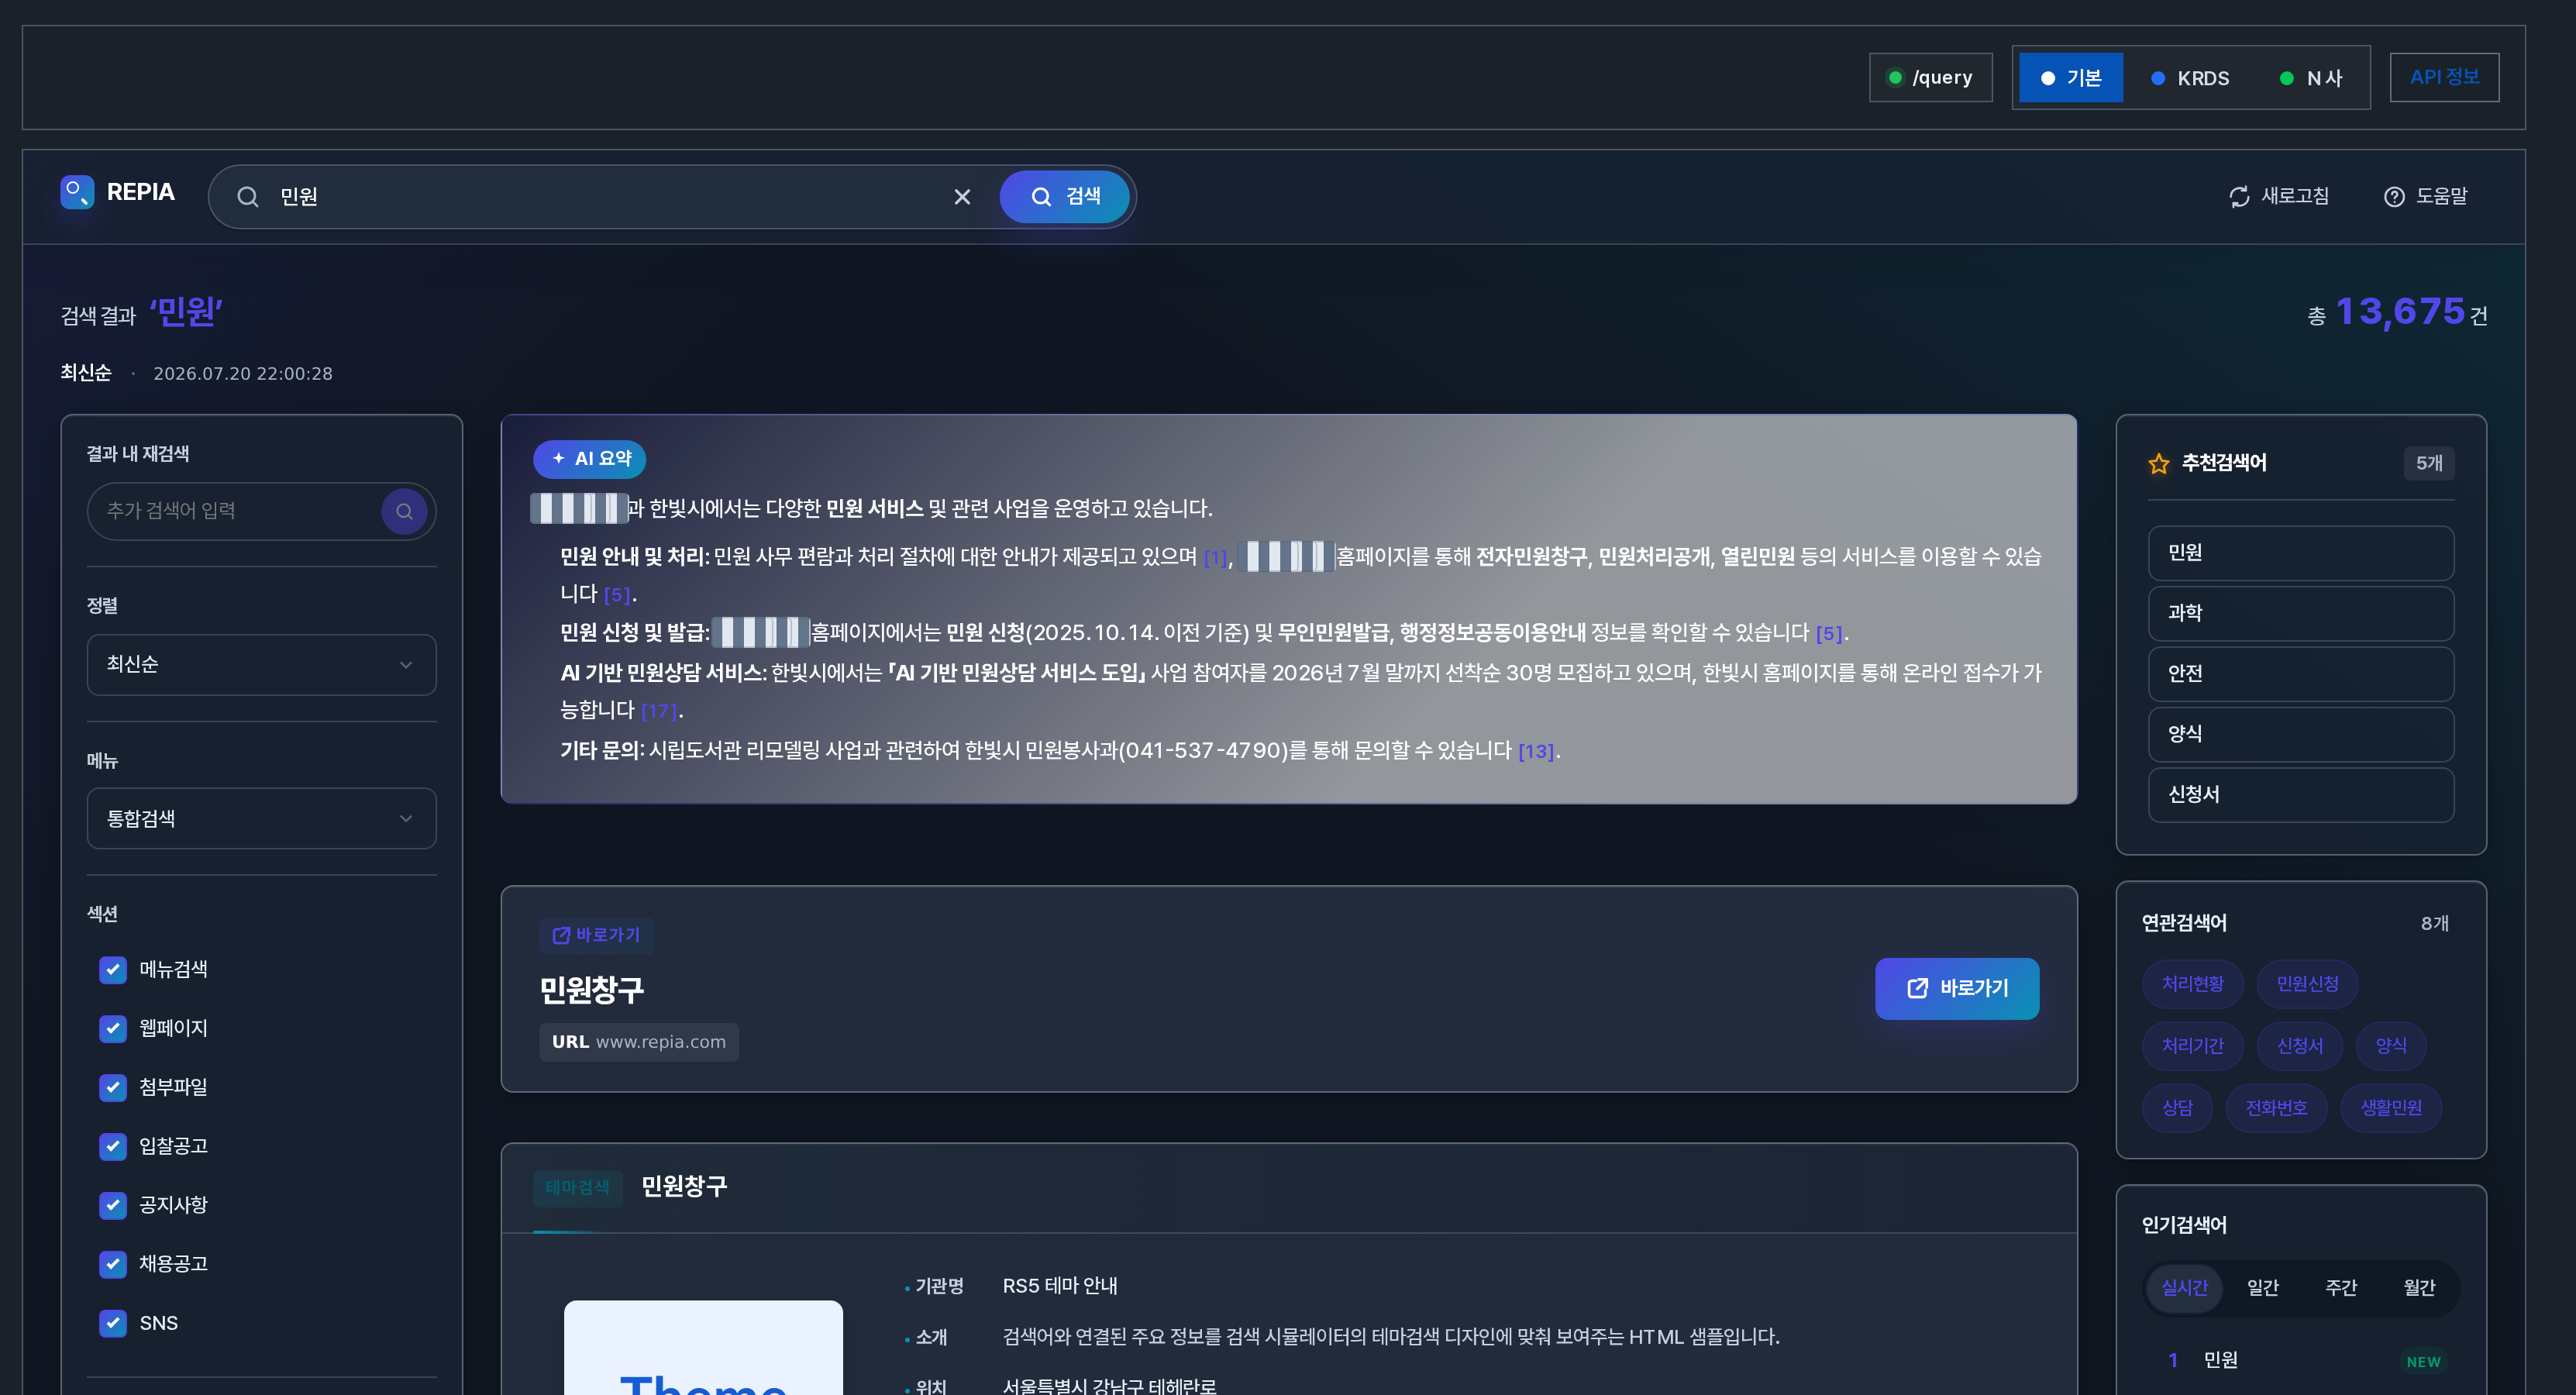Click related keyword chip 전화번호
2576x1395 pixels.
coord(2276,1108)
